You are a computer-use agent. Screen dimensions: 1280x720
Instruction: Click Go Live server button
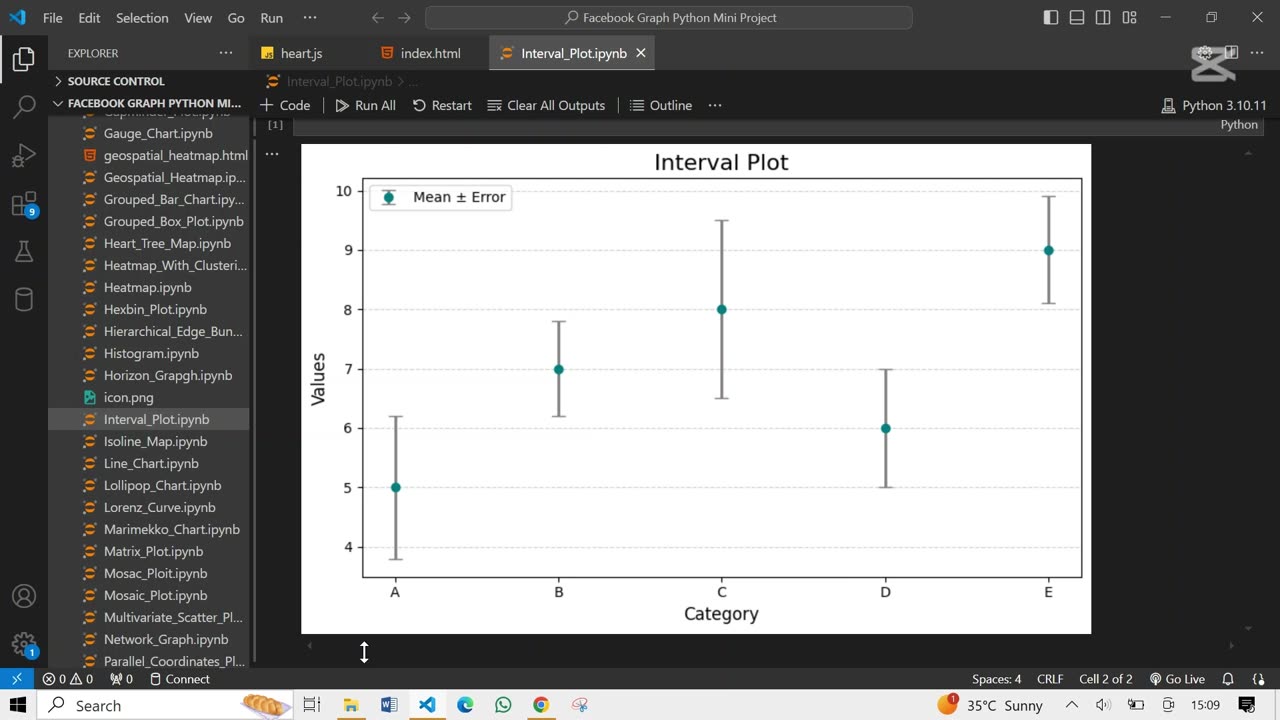point(1177,679)
